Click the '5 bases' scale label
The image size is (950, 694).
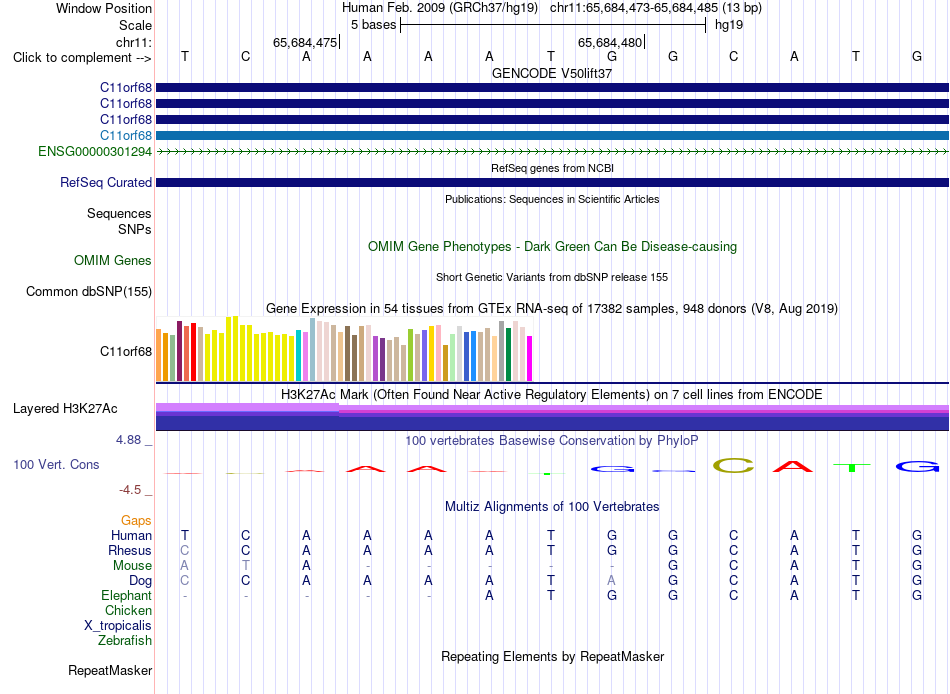[373, 25]
